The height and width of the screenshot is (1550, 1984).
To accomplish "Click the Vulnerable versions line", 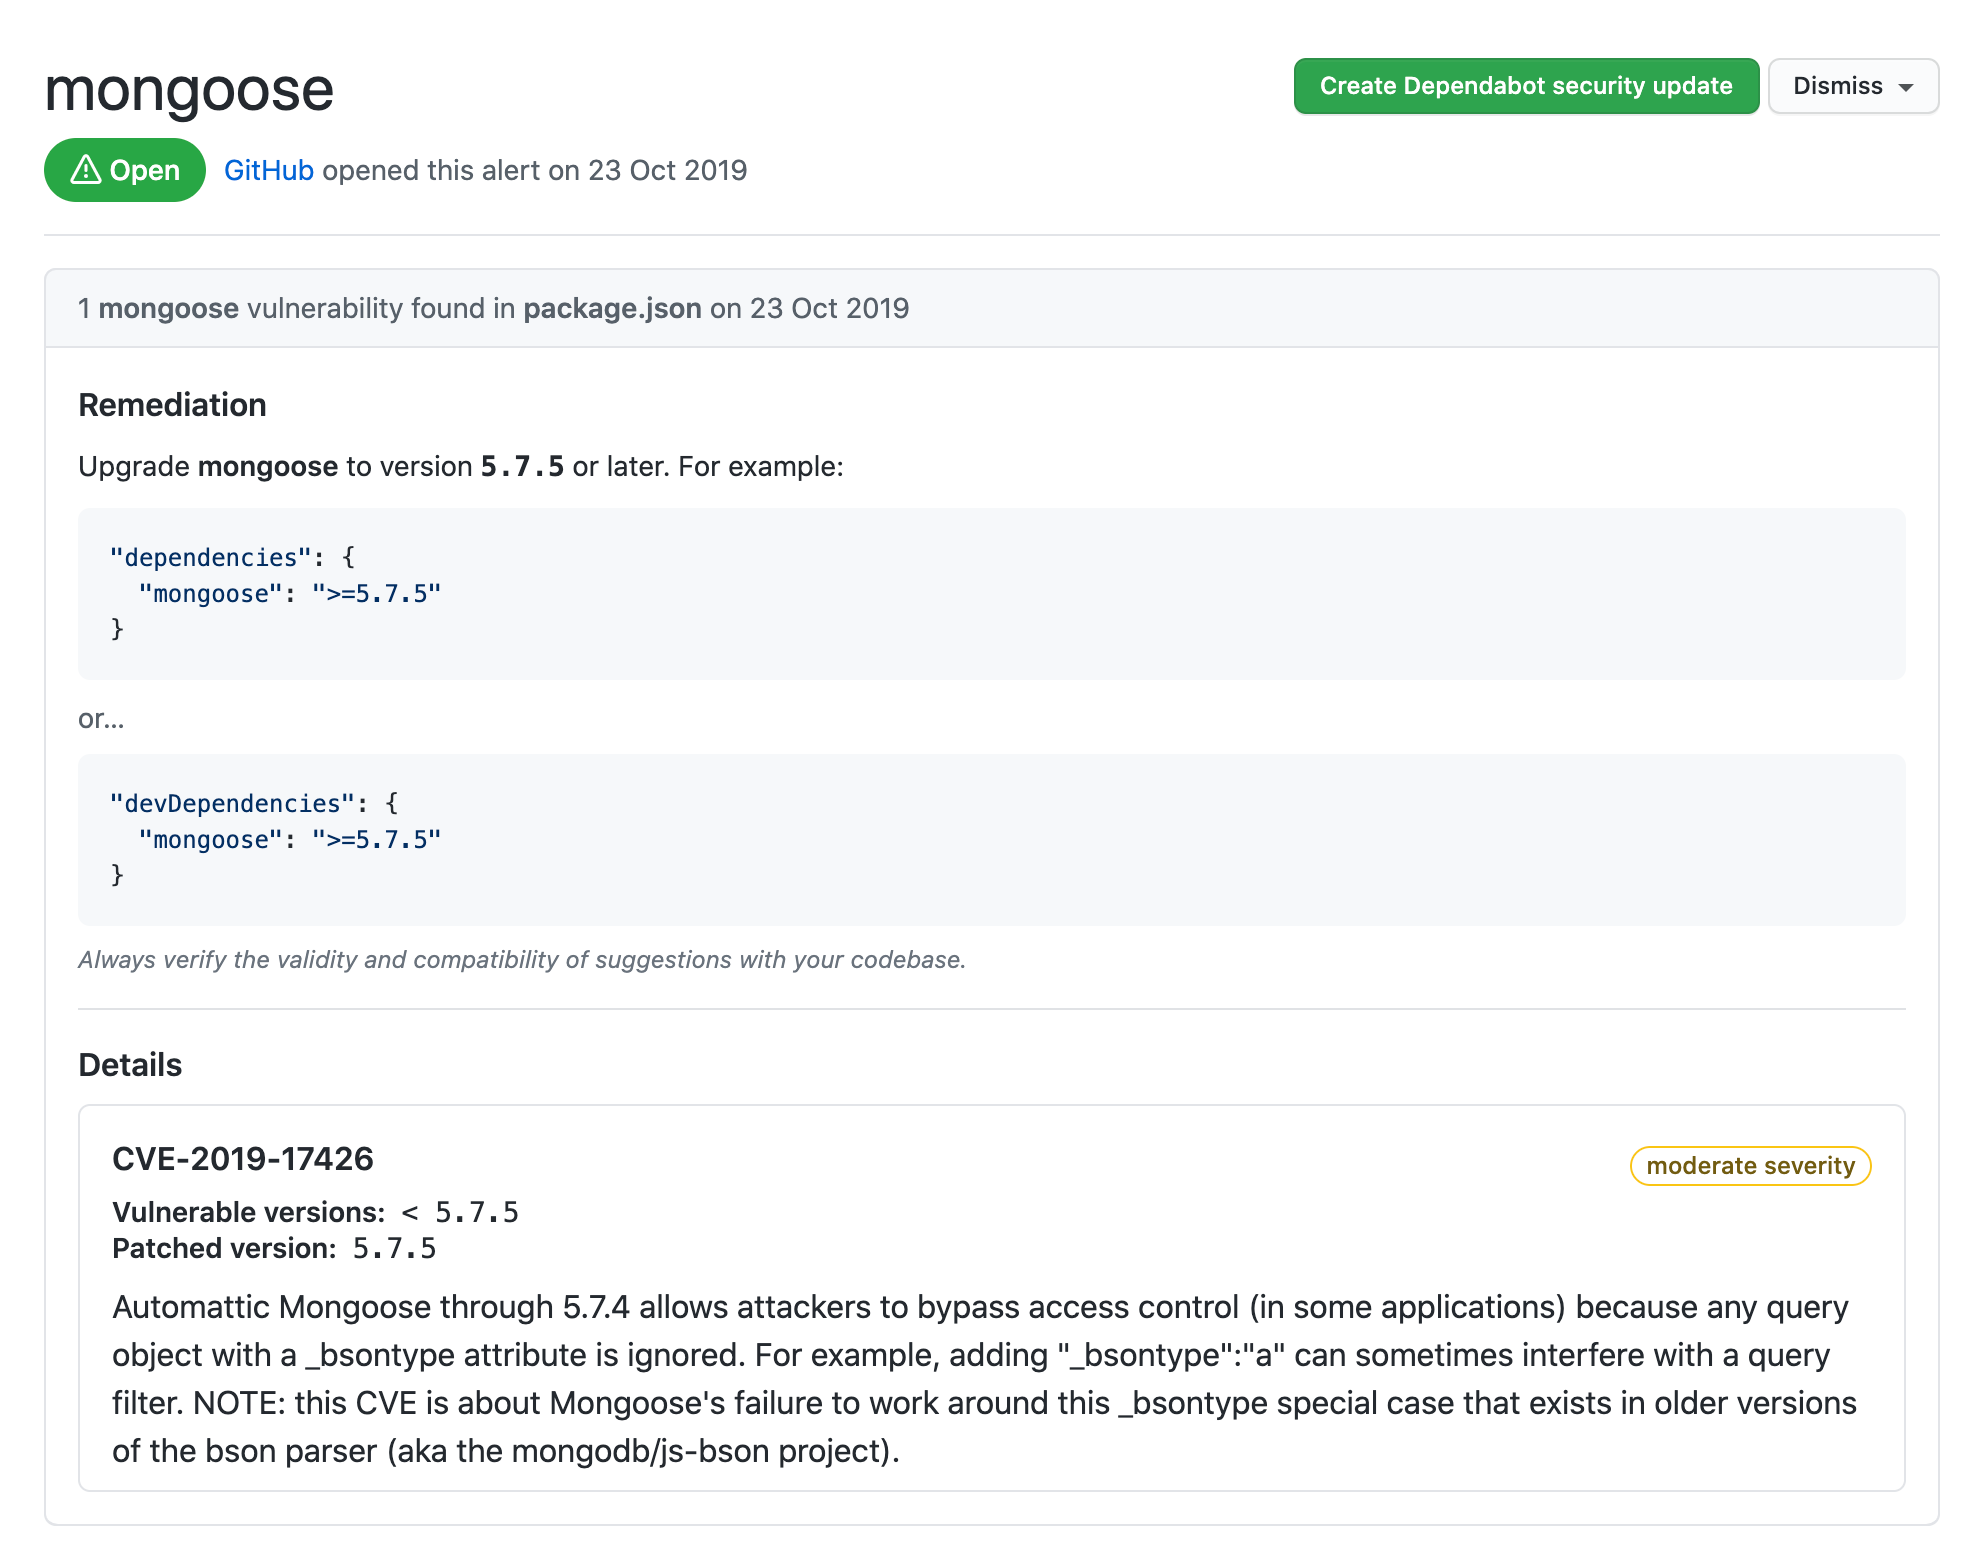I will point(315,1212).
